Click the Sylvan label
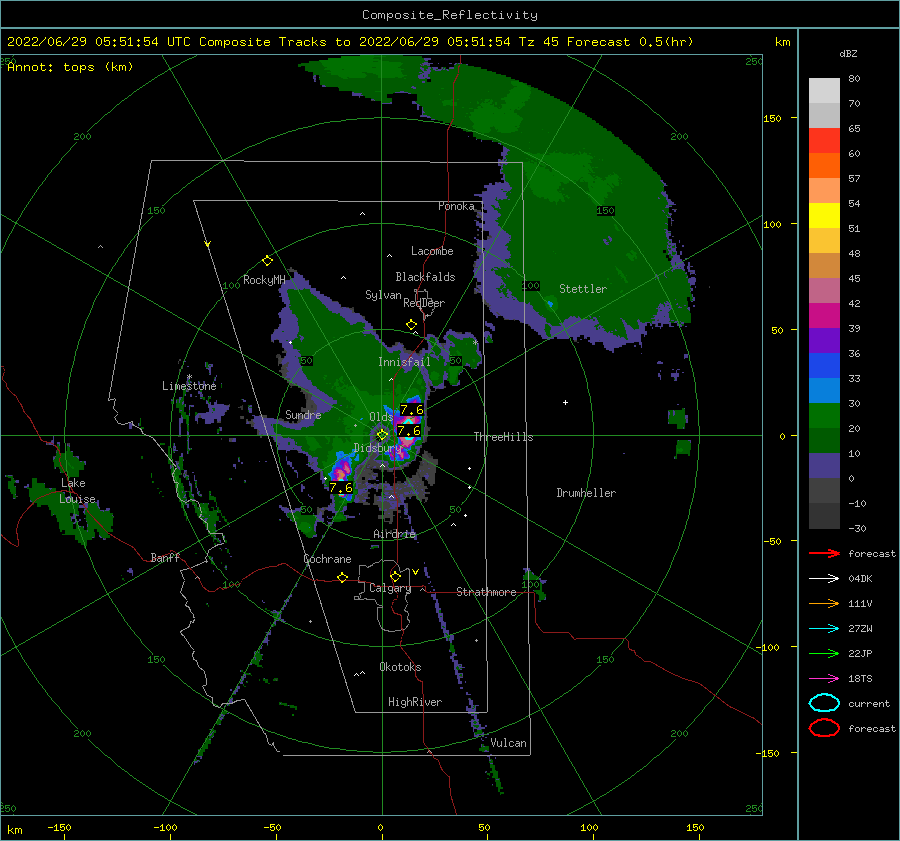 click(383, 295)
